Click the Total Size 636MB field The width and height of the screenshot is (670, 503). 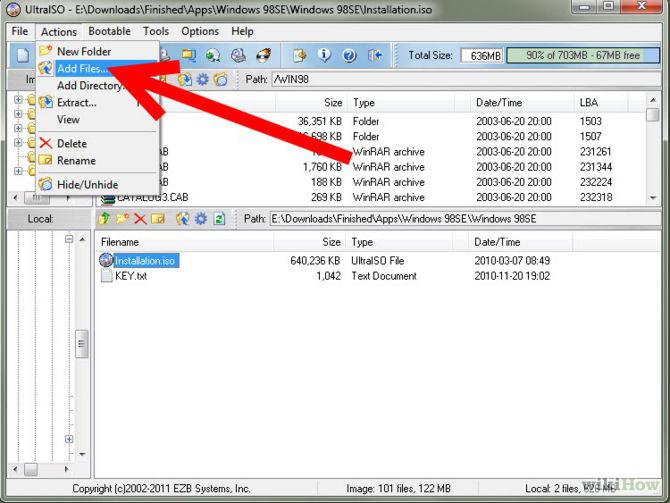tap(482, 56)
